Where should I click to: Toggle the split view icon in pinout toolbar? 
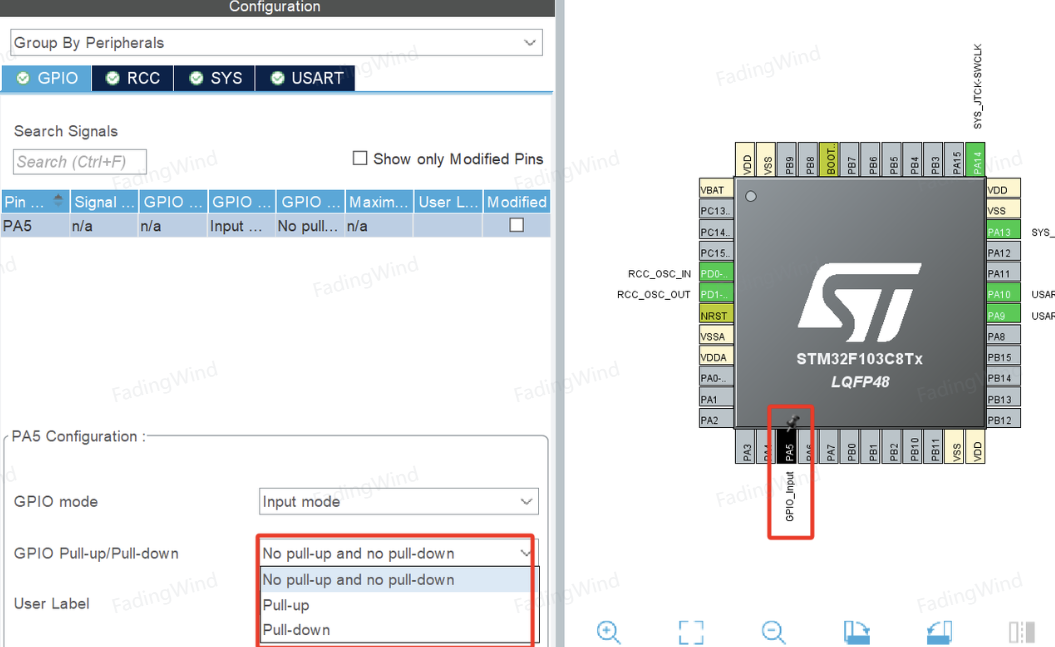point(1021,632)
